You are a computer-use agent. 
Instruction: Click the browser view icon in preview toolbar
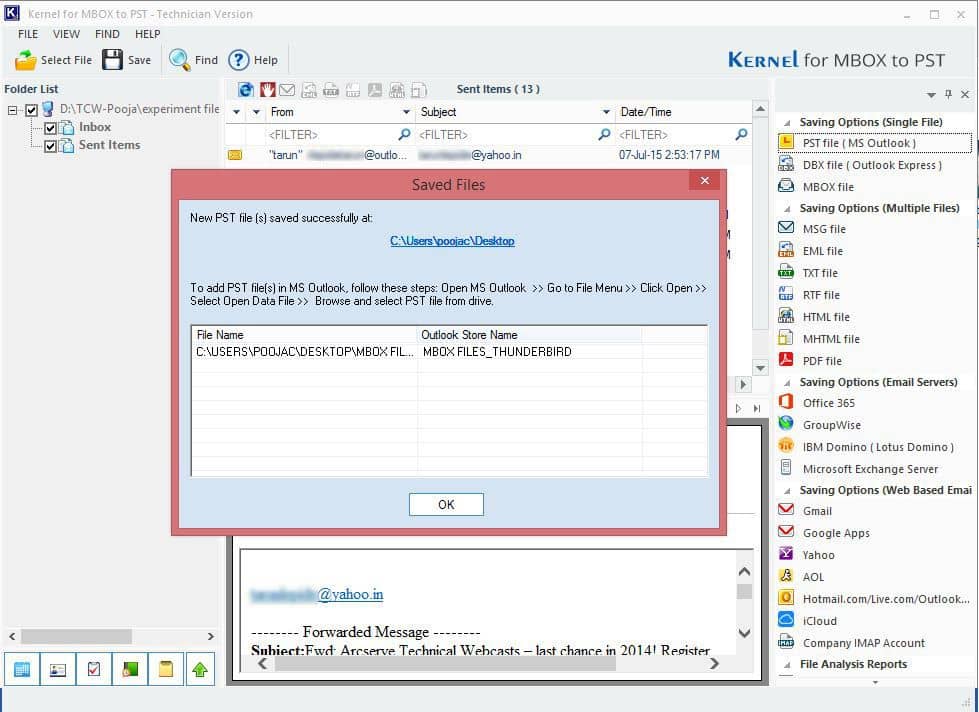(246, 90)
